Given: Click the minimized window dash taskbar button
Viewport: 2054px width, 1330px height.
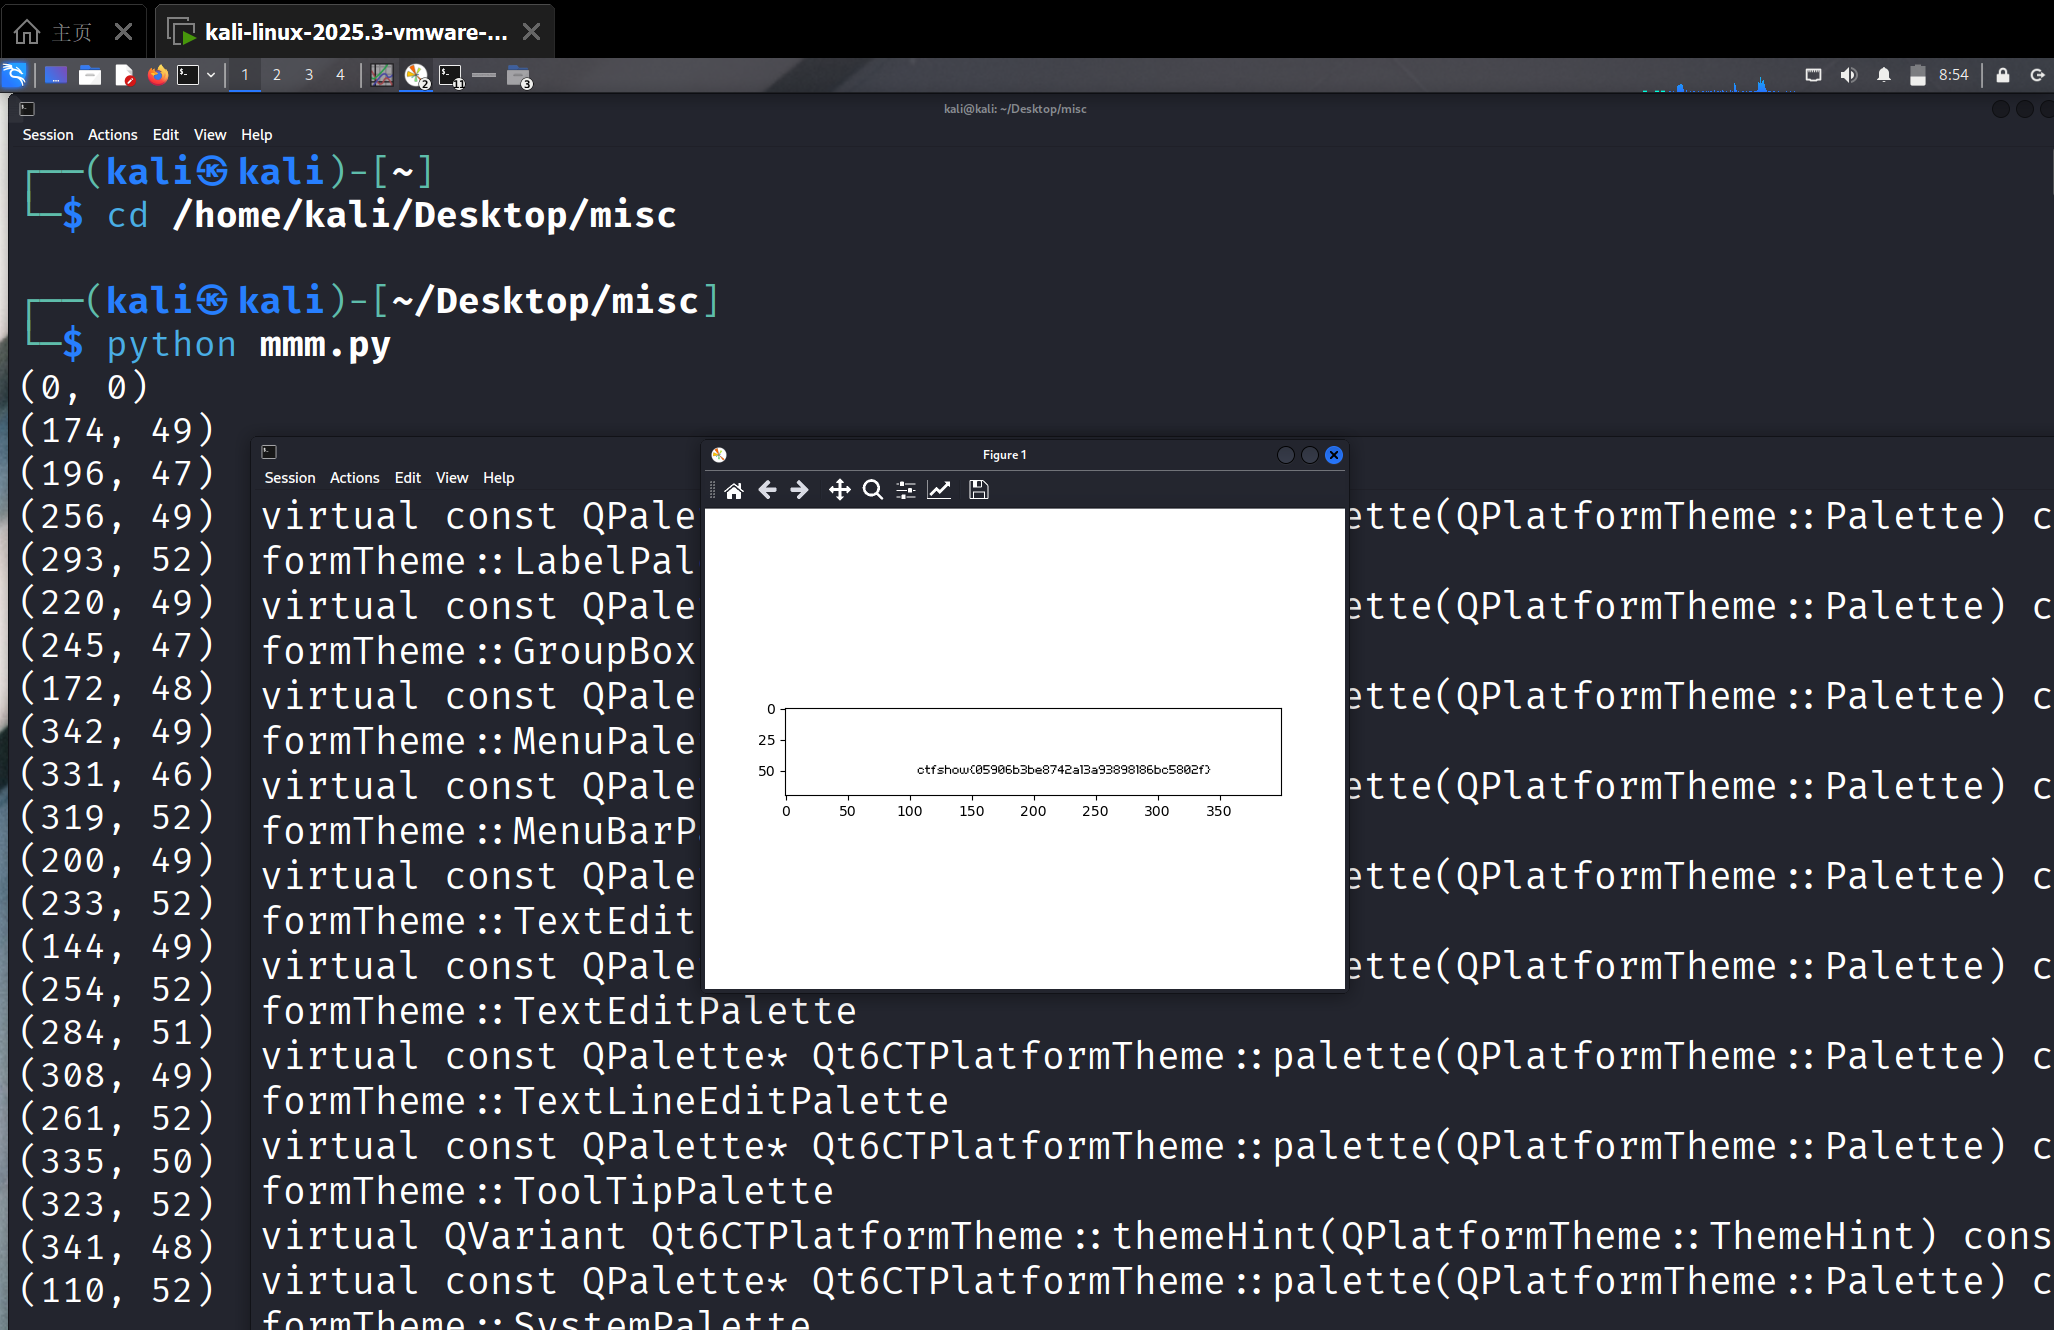Looking at the screenshot, I should click(484, 75).
